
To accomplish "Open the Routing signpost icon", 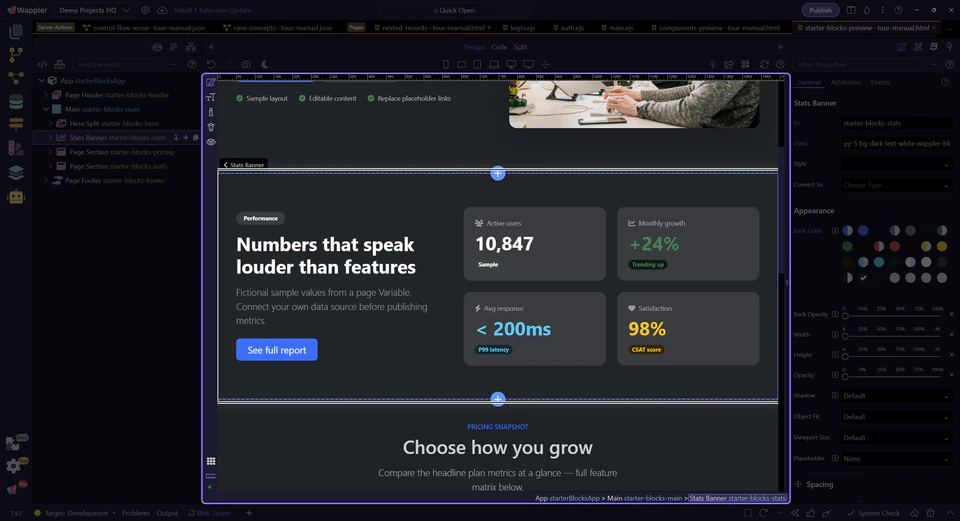I will pyautogui.click(x=16, y=124).
